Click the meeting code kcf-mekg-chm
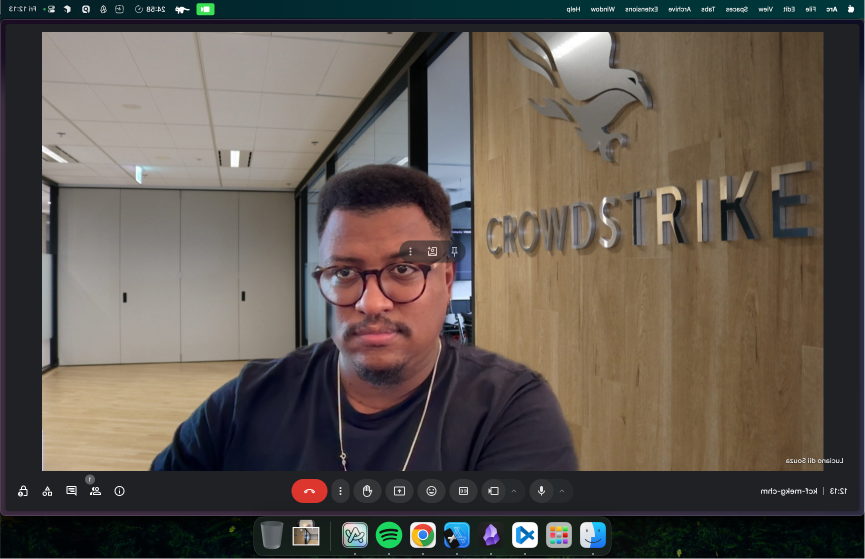Image resolution: width=865 pixels, height=559 pixels. pos(789,491)
